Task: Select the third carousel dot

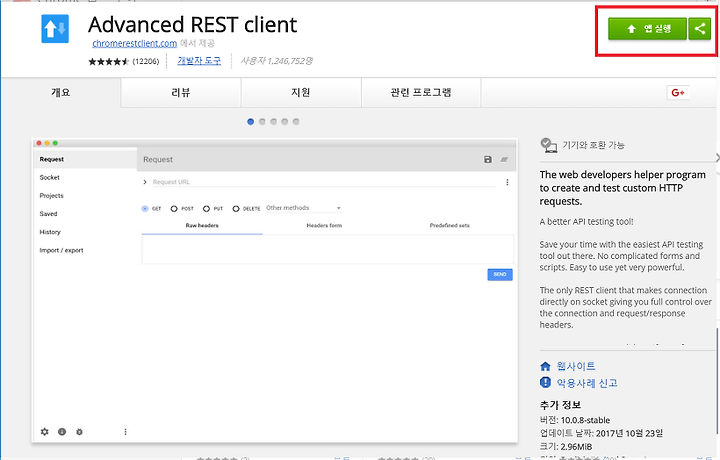Action: click(x=273, y=122)
